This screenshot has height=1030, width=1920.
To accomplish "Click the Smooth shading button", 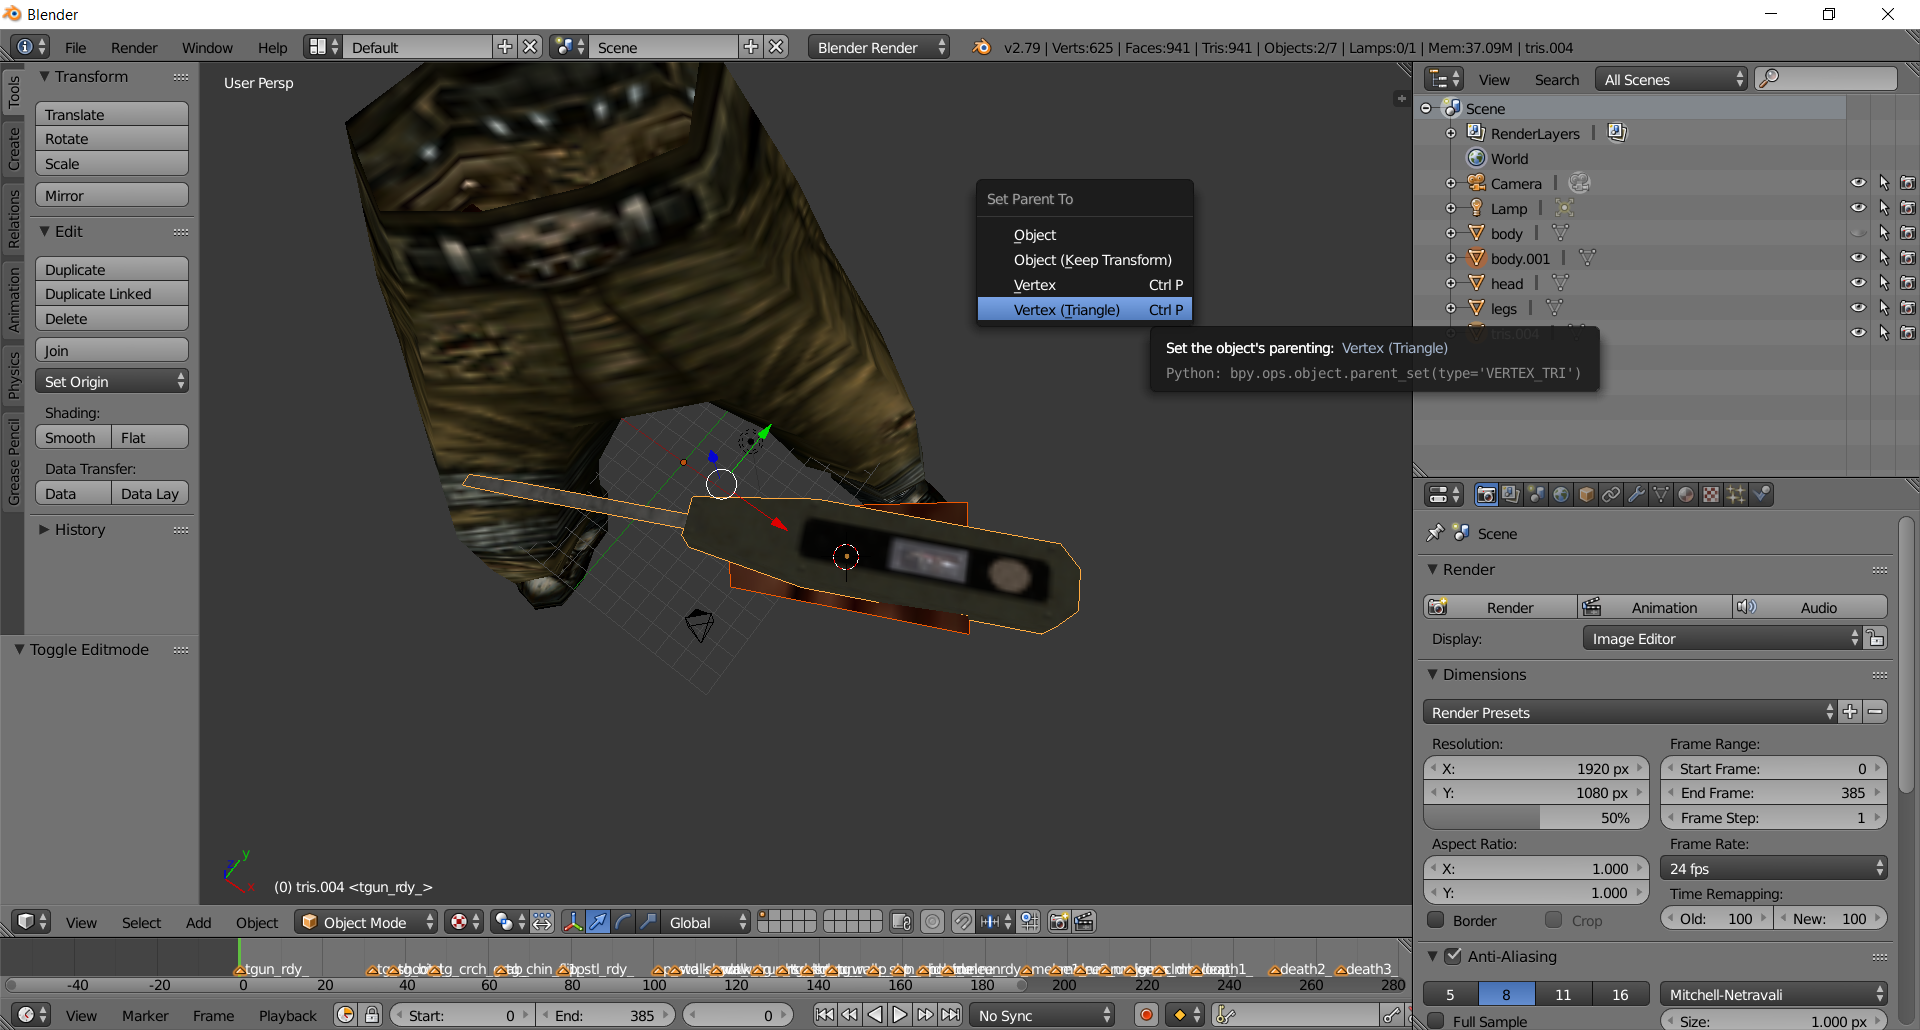I will pos(73,437).
